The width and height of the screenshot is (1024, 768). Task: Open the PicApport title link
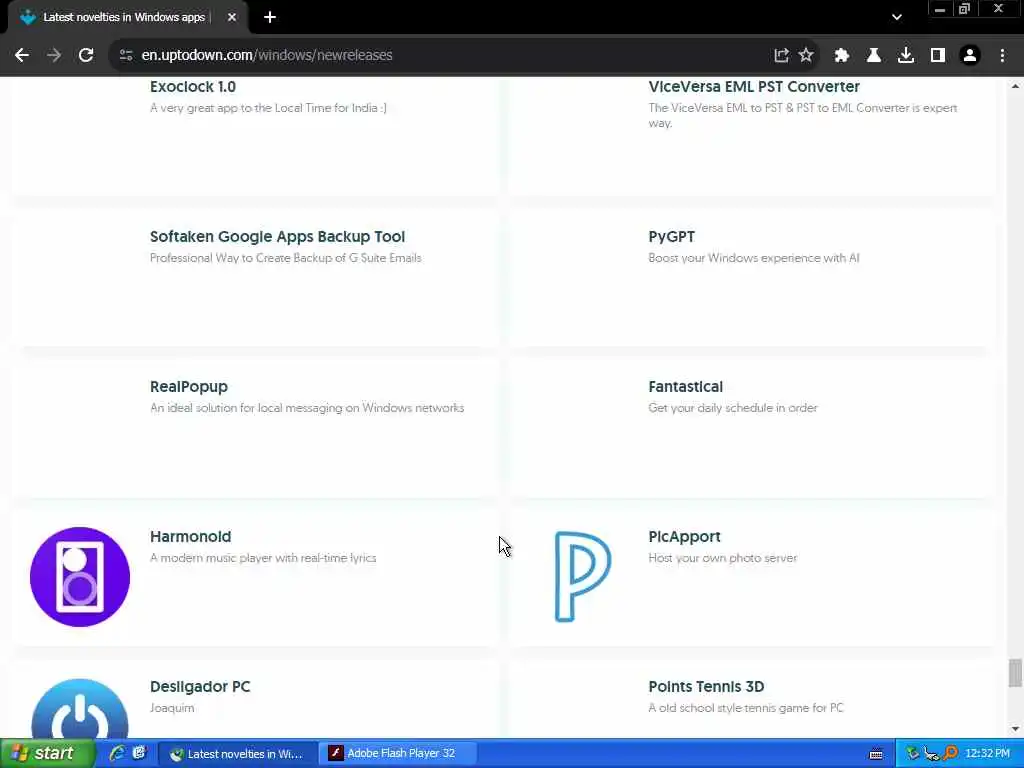pos(684,536)
